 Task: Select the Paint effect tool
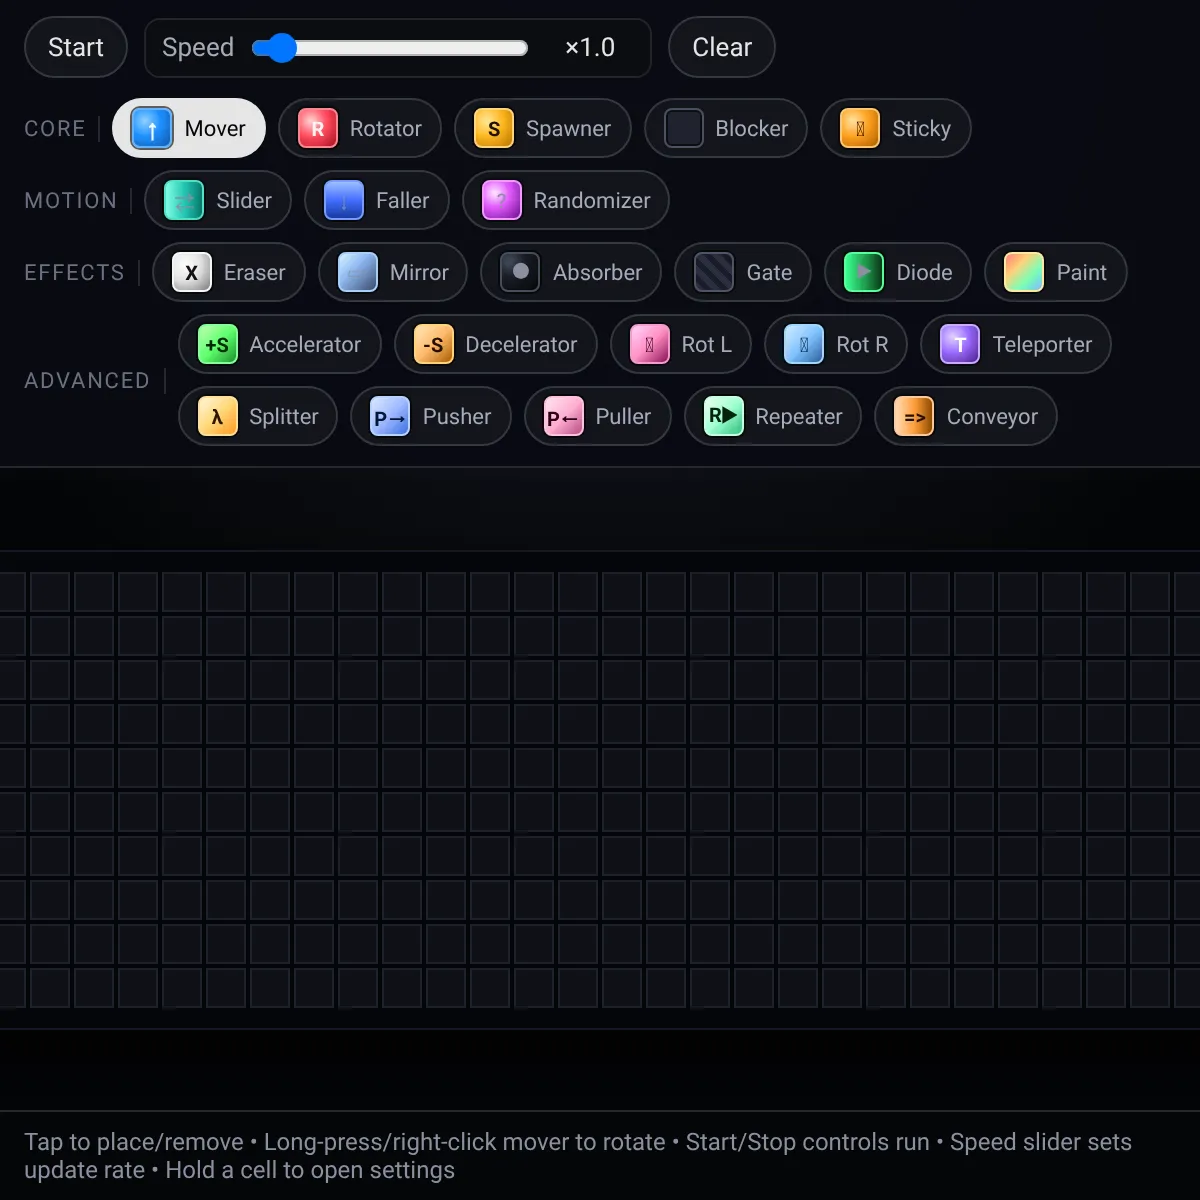tap(1056, 272)
